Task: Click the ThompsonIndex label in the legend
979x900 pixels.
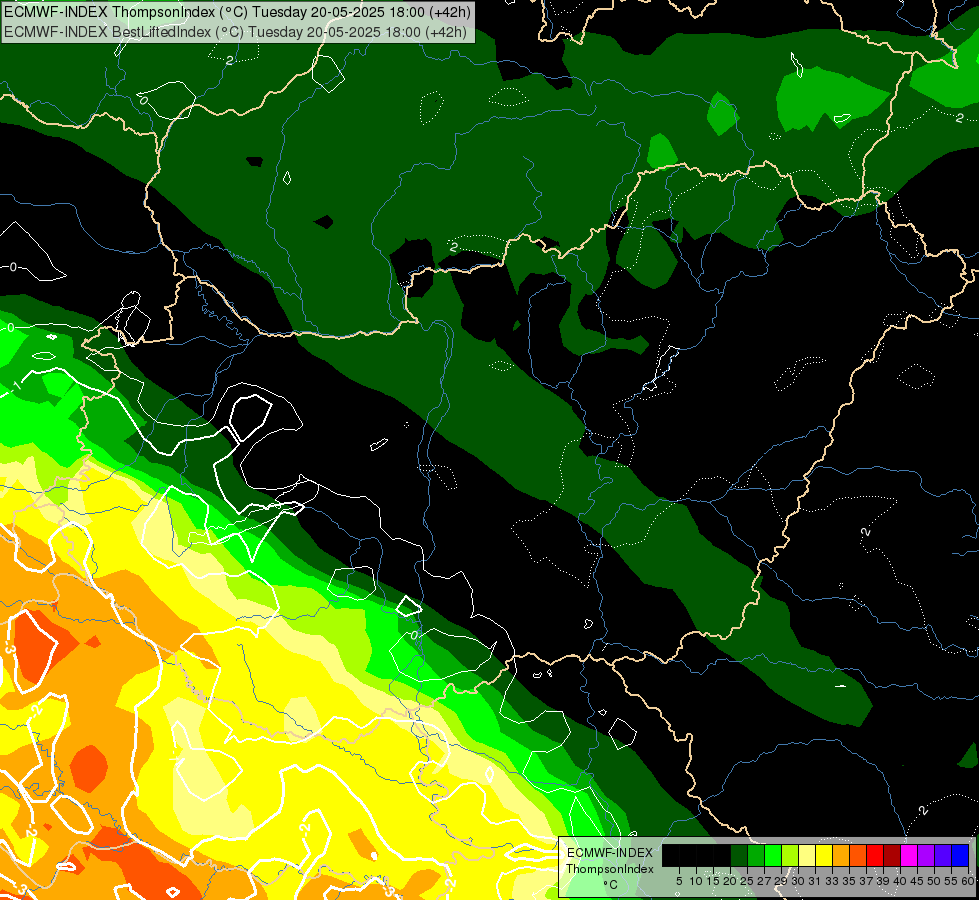Action: [610, 869]
